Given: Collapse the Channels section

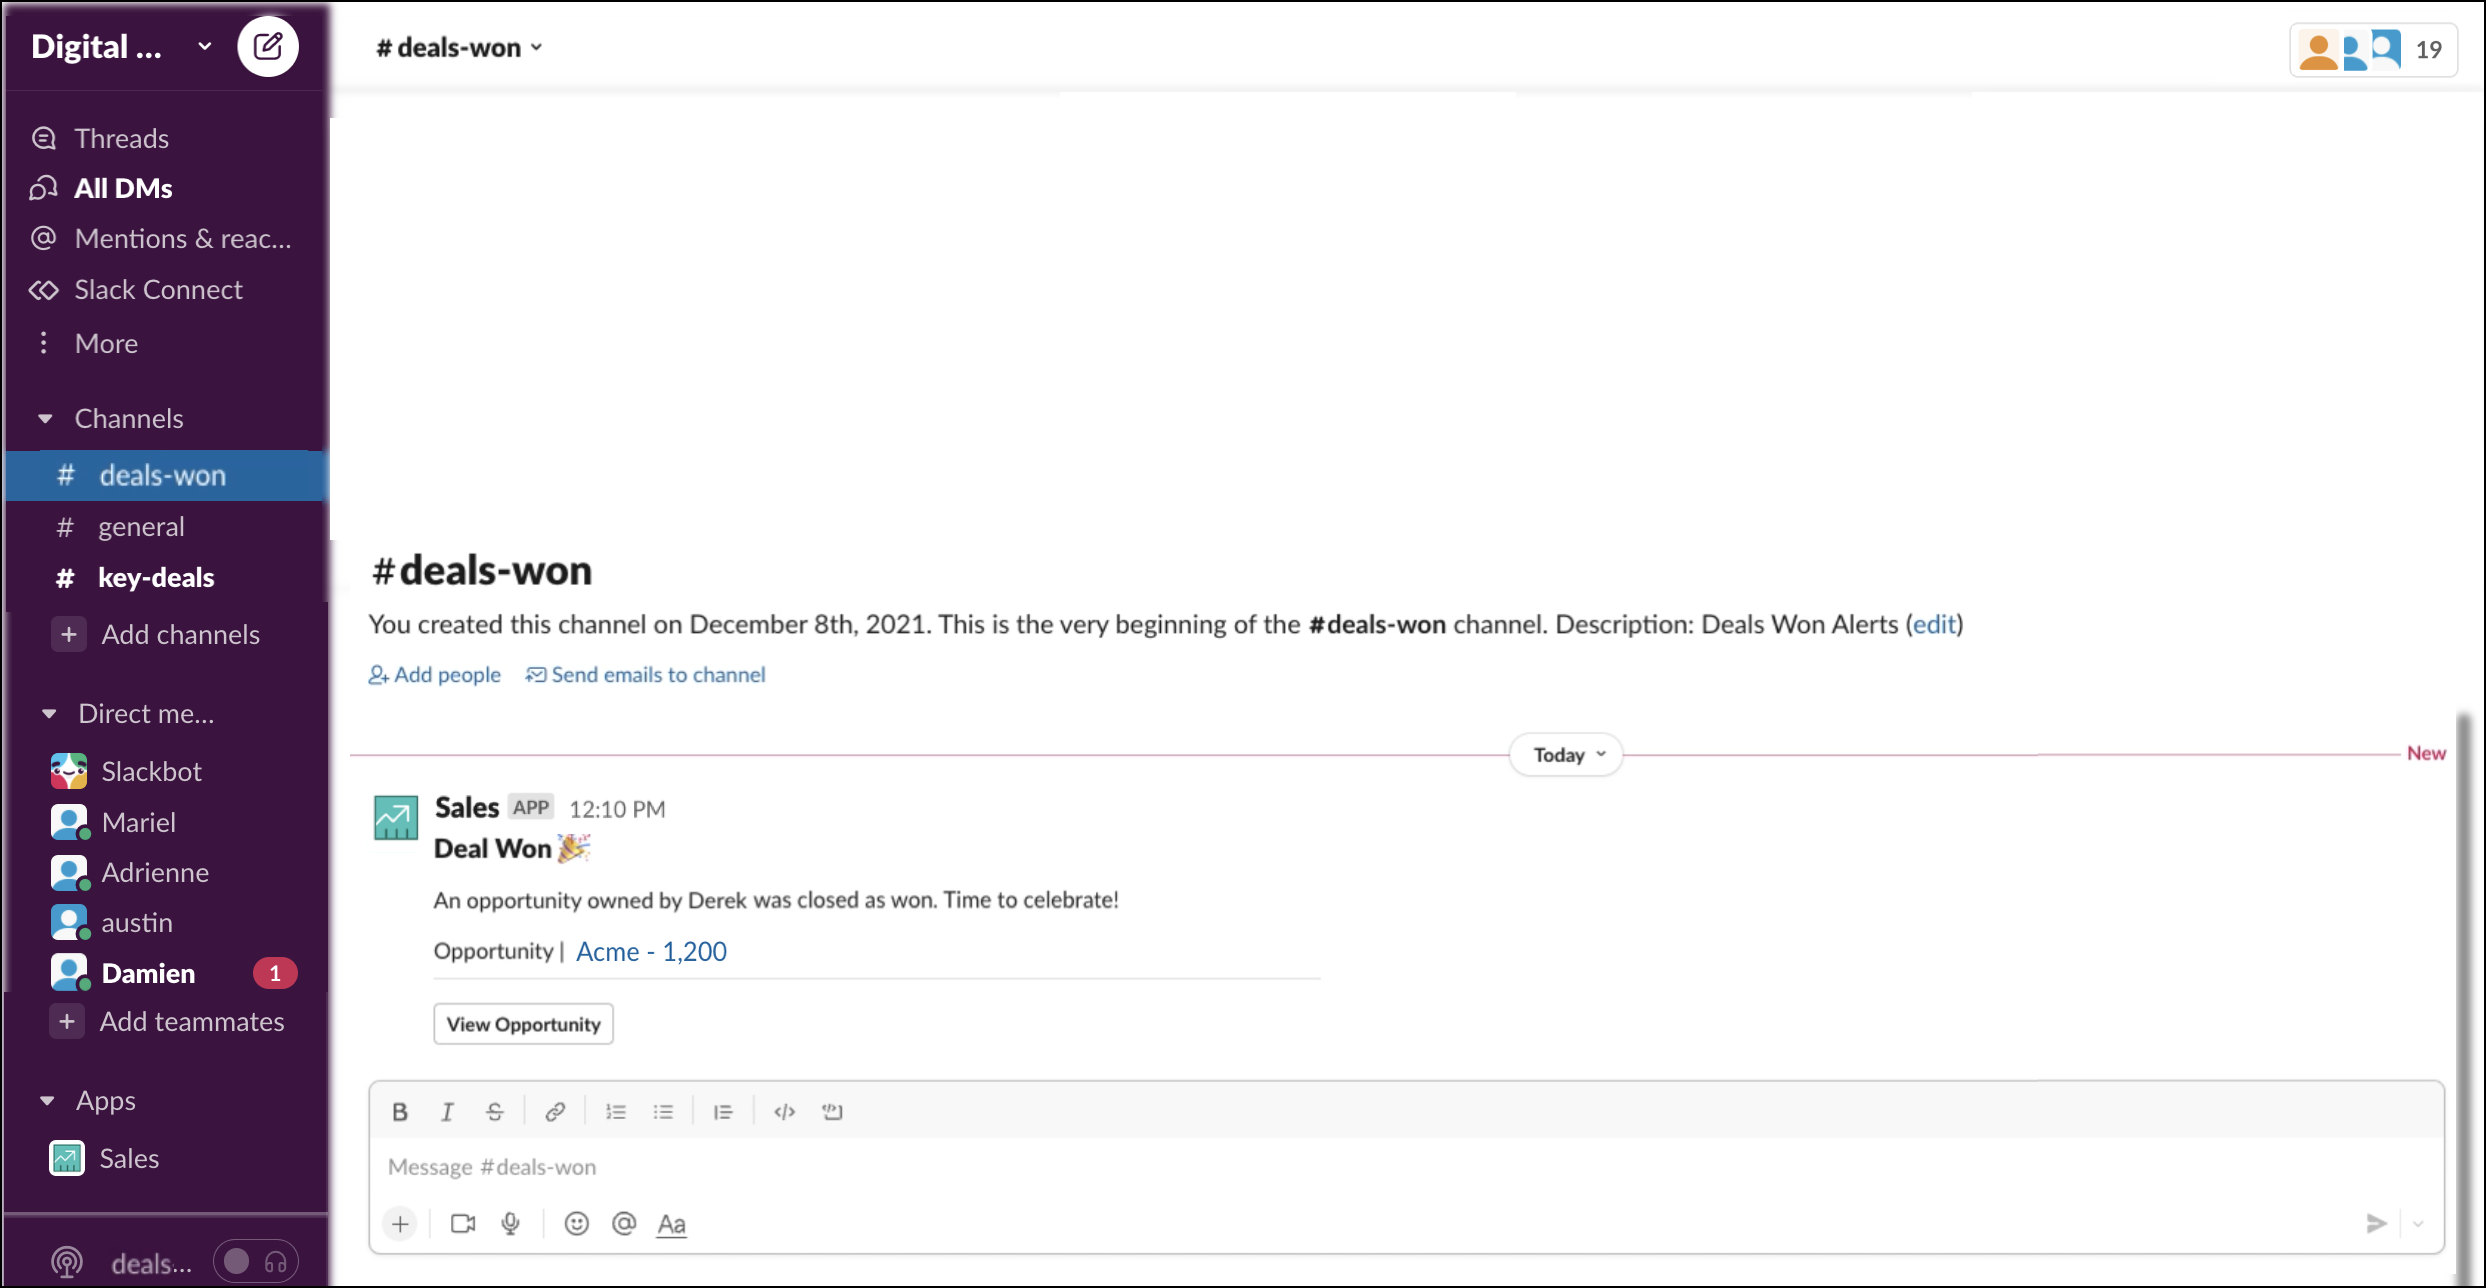Looking at the screenshot, I should click(x=46, y=418).
